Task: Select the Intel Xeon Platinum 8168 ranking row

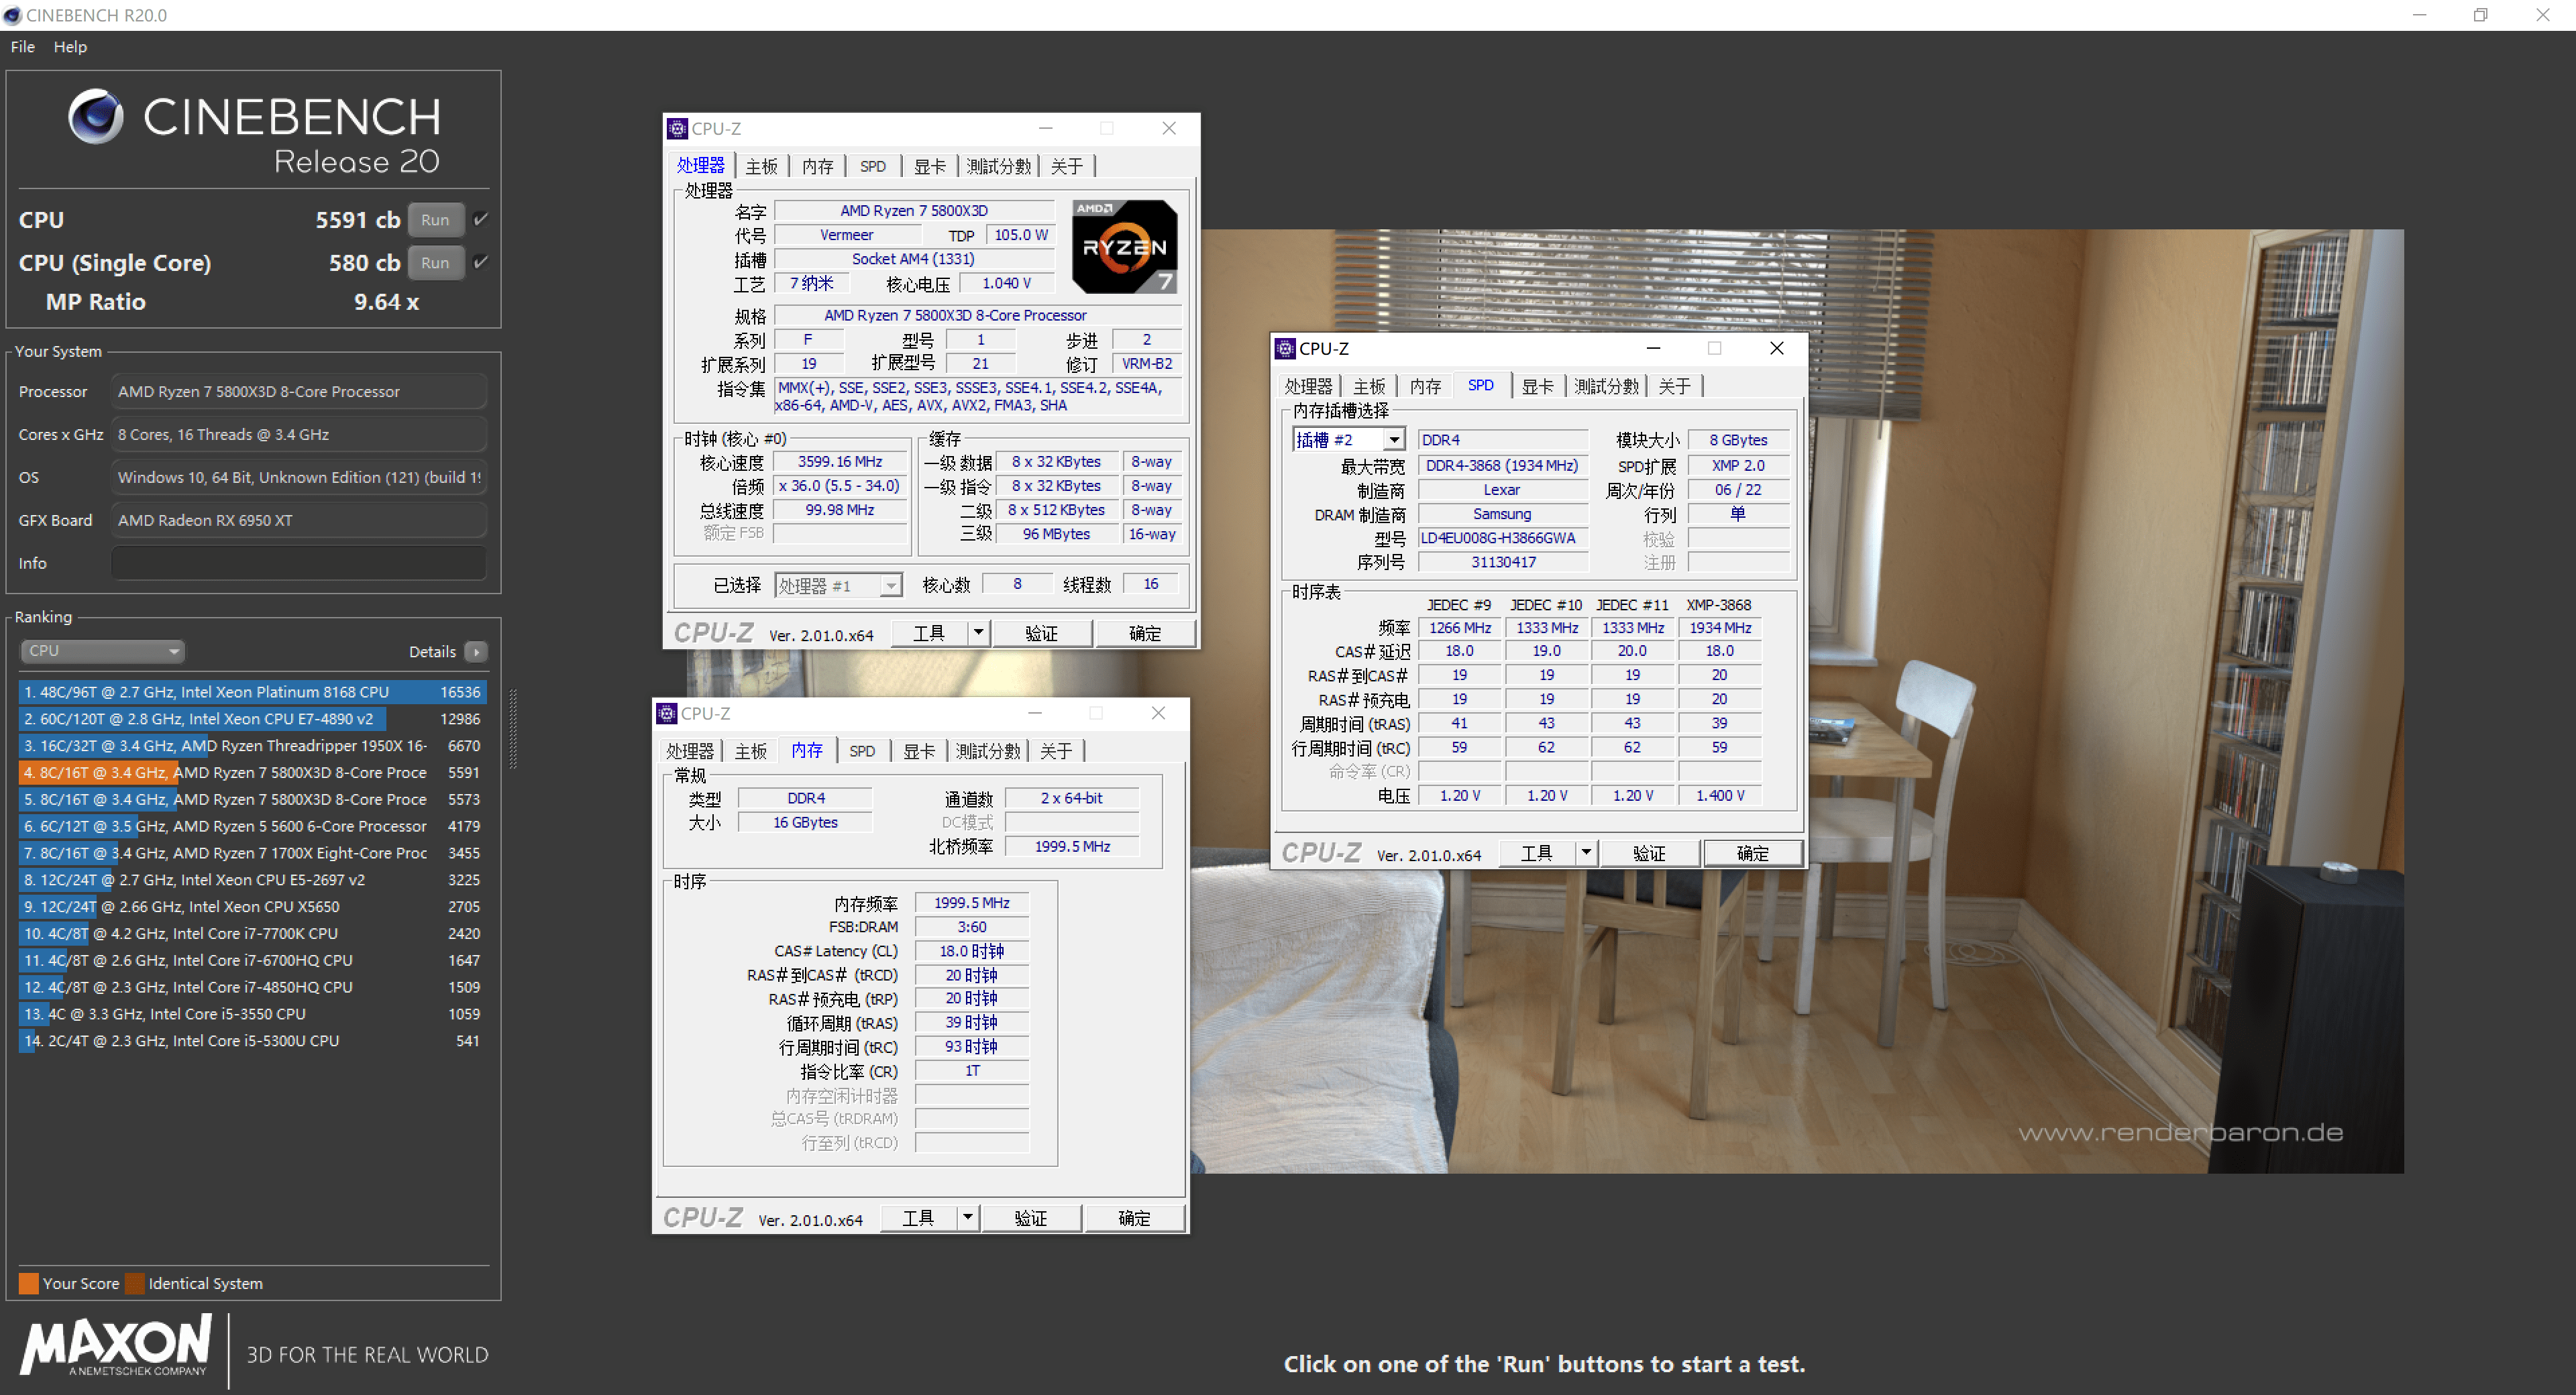Action: tap(253, 692)
